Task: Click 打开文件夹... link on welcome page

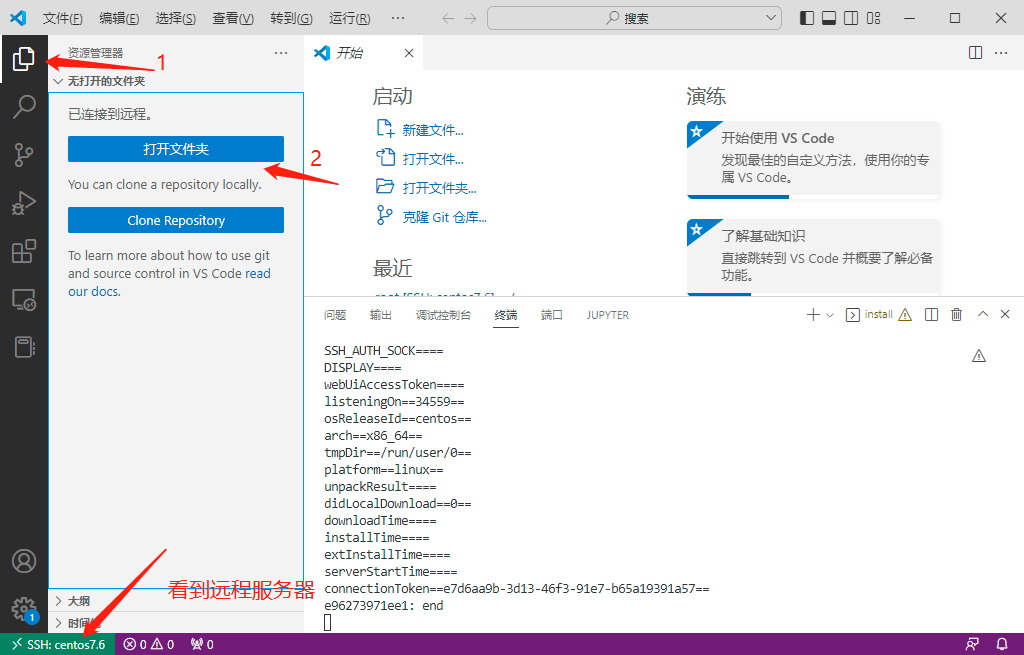Action: [x=426, y=188]
